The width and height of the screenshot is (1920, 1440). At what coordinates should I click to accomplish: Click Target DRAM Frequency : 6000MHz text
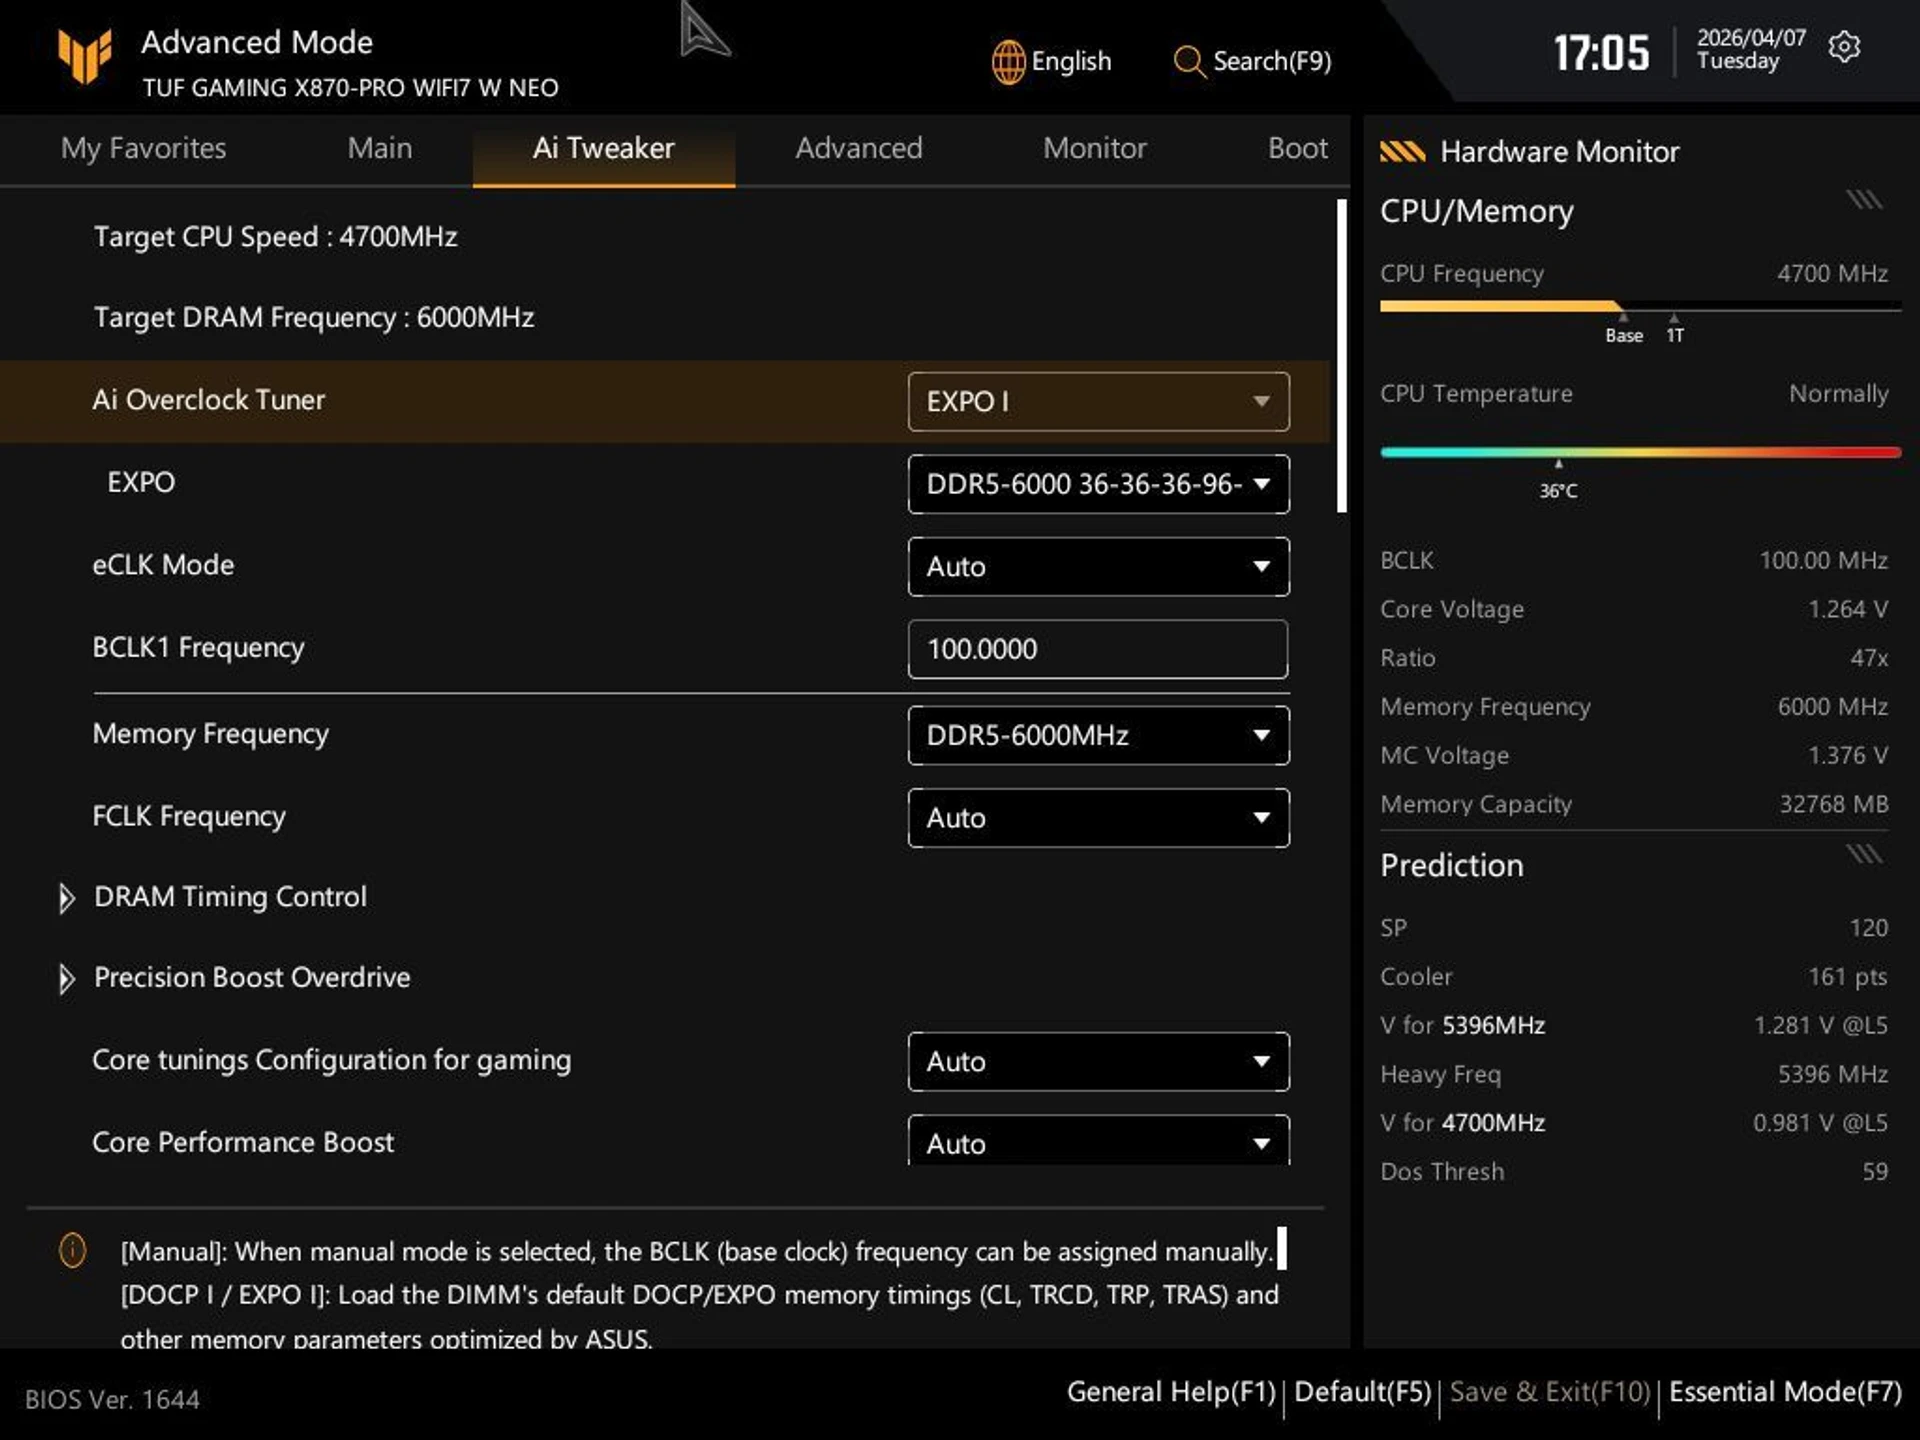tap(314, 318)
